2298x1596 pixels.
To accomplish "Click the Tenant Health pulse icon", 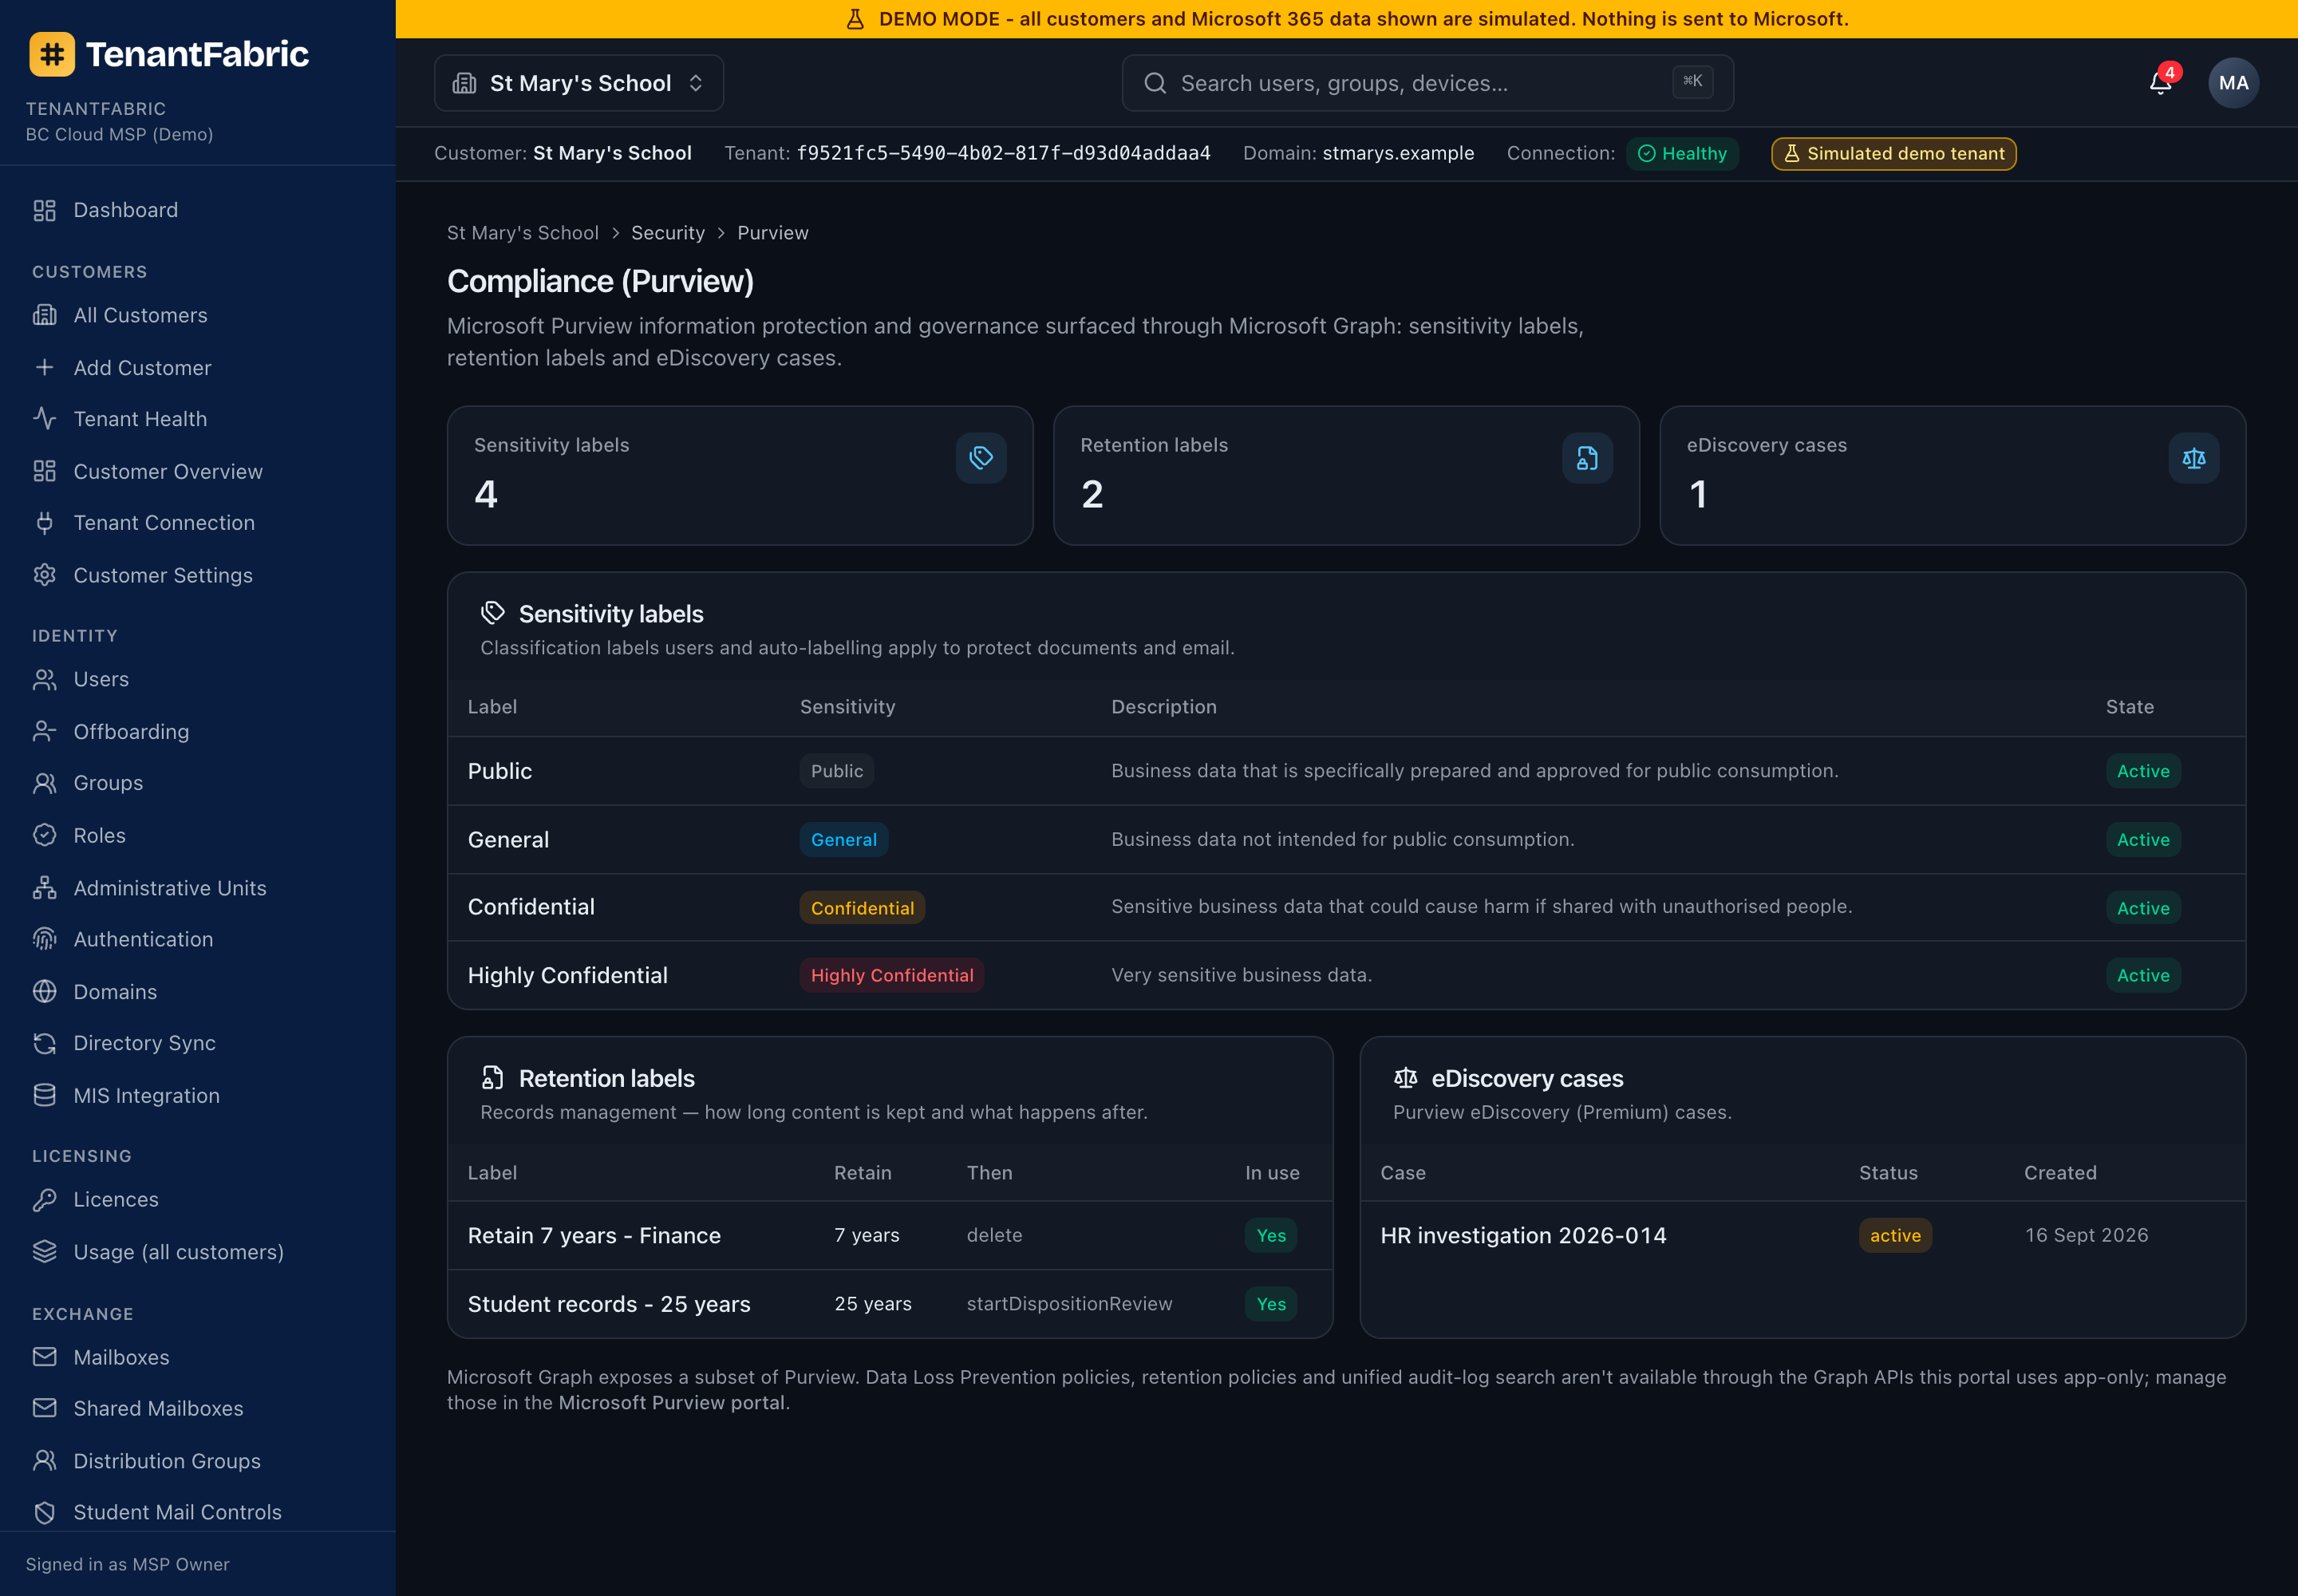I will click(x=45, y=419).
